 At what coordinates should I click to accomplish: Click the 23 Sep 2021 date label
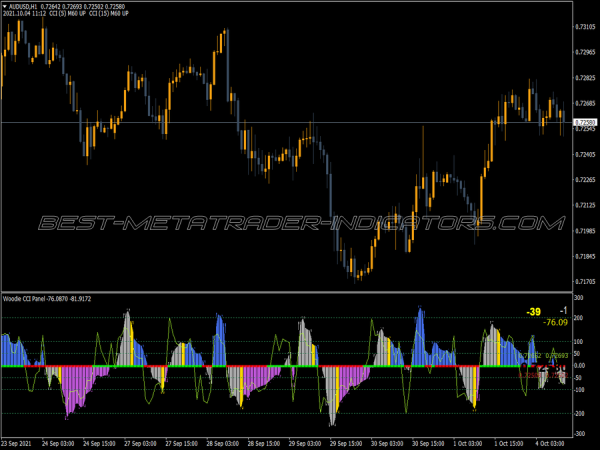click(x=20, y=443)
